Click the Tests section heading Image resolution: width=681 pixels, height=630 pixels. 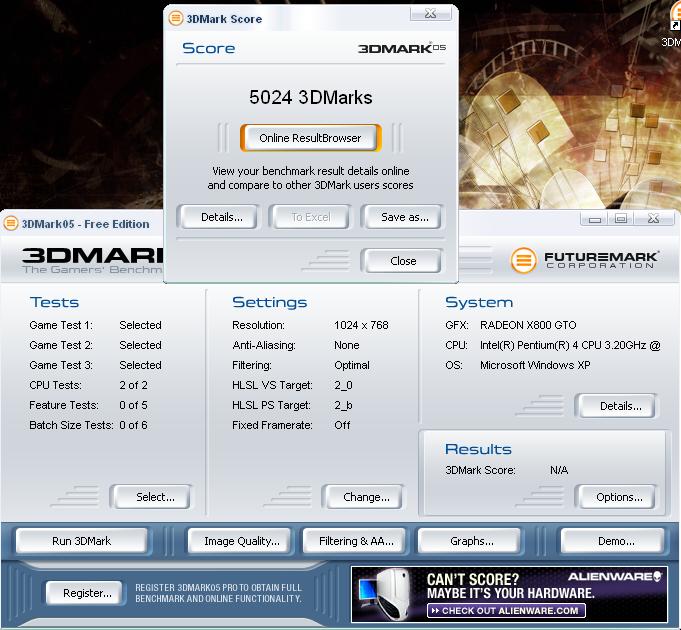54,302
